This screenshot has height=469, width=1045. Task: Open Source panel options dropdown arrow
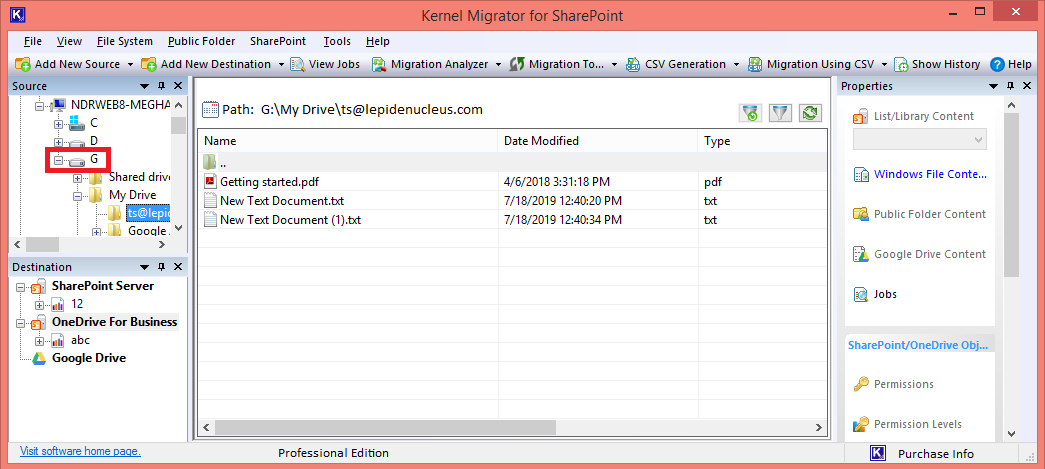click(144, 87)
